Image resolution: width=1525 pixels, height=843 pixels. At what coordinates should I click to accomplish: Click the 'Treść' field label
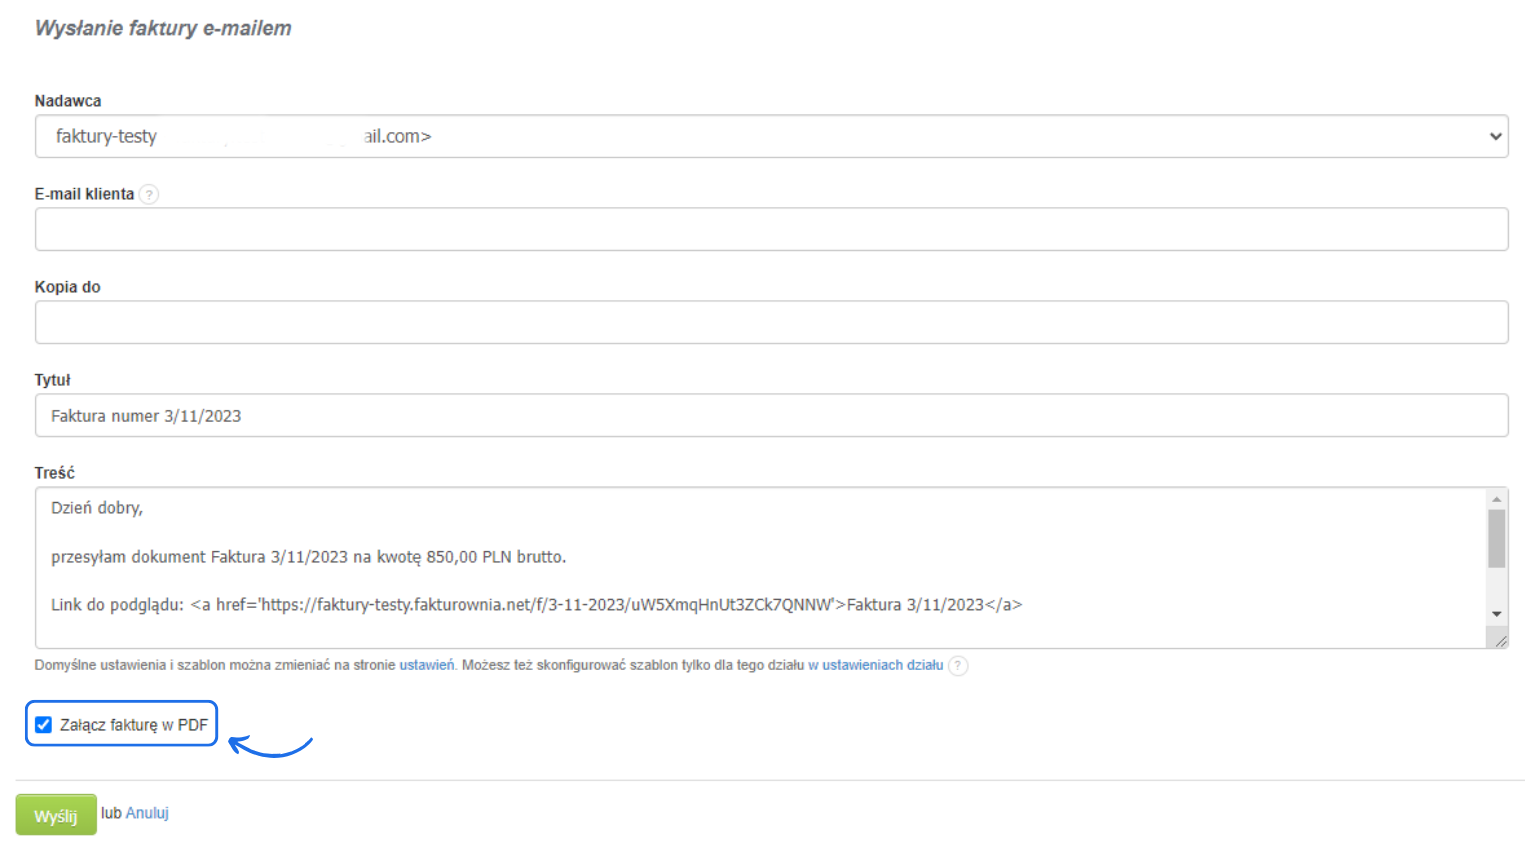pyautogui.click(x=55, y=473)
